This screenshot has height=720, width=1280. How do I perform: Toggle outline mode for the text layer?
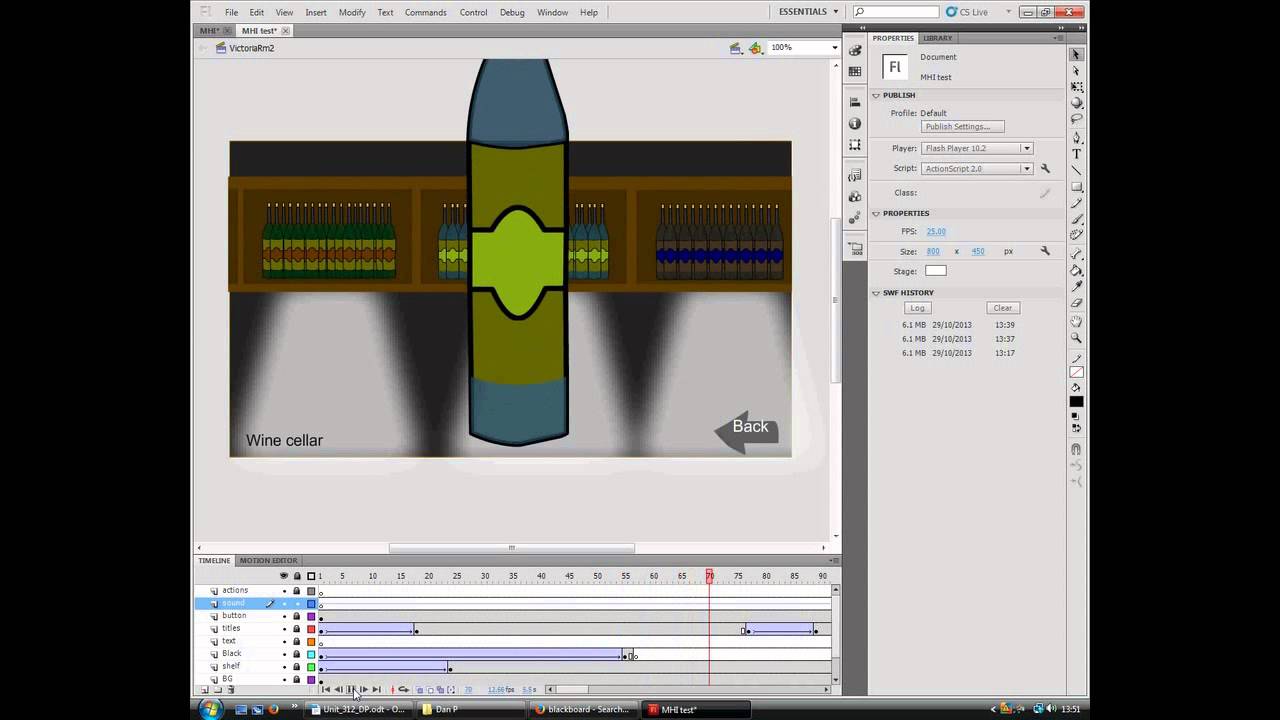click(311, 641)
